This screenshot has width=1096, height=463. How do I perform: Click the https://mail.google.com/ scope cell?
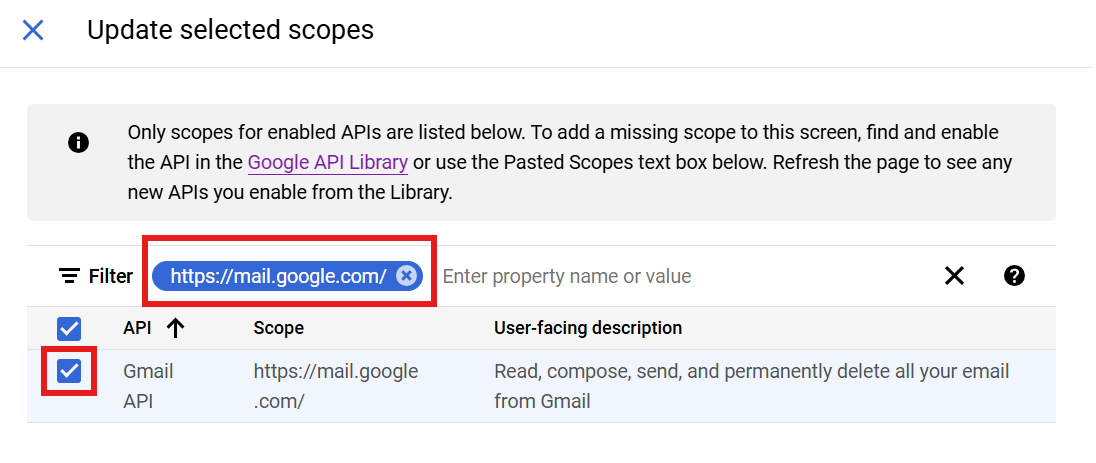pos(335,386)
